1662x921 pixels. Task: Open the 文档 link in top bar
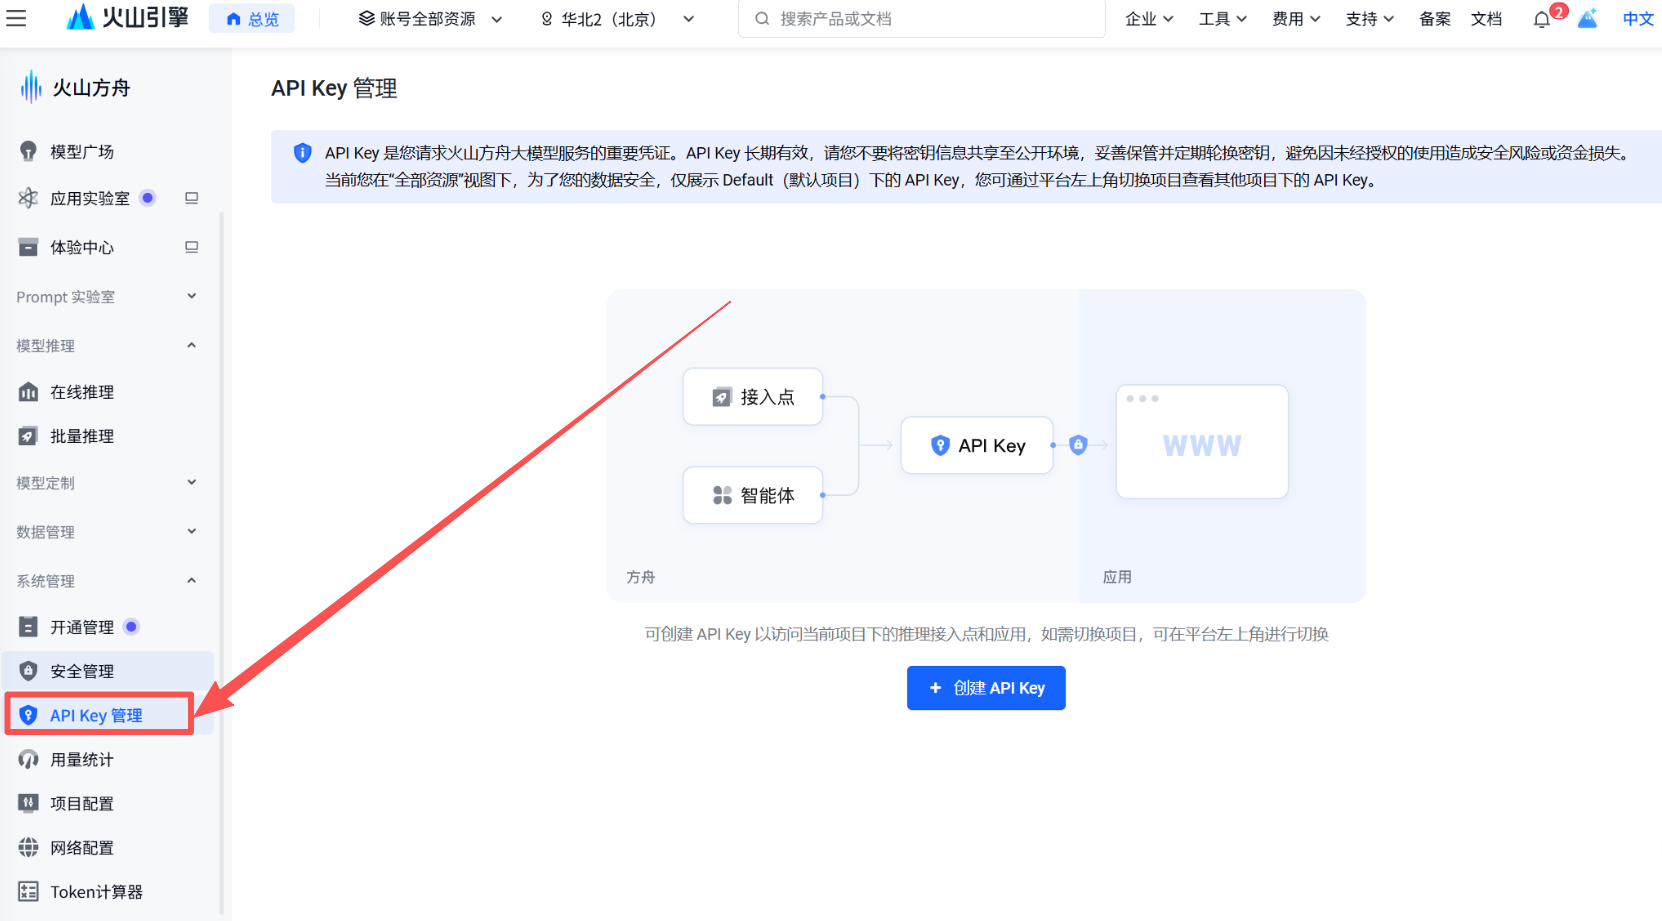click(x=1486, y=18)
